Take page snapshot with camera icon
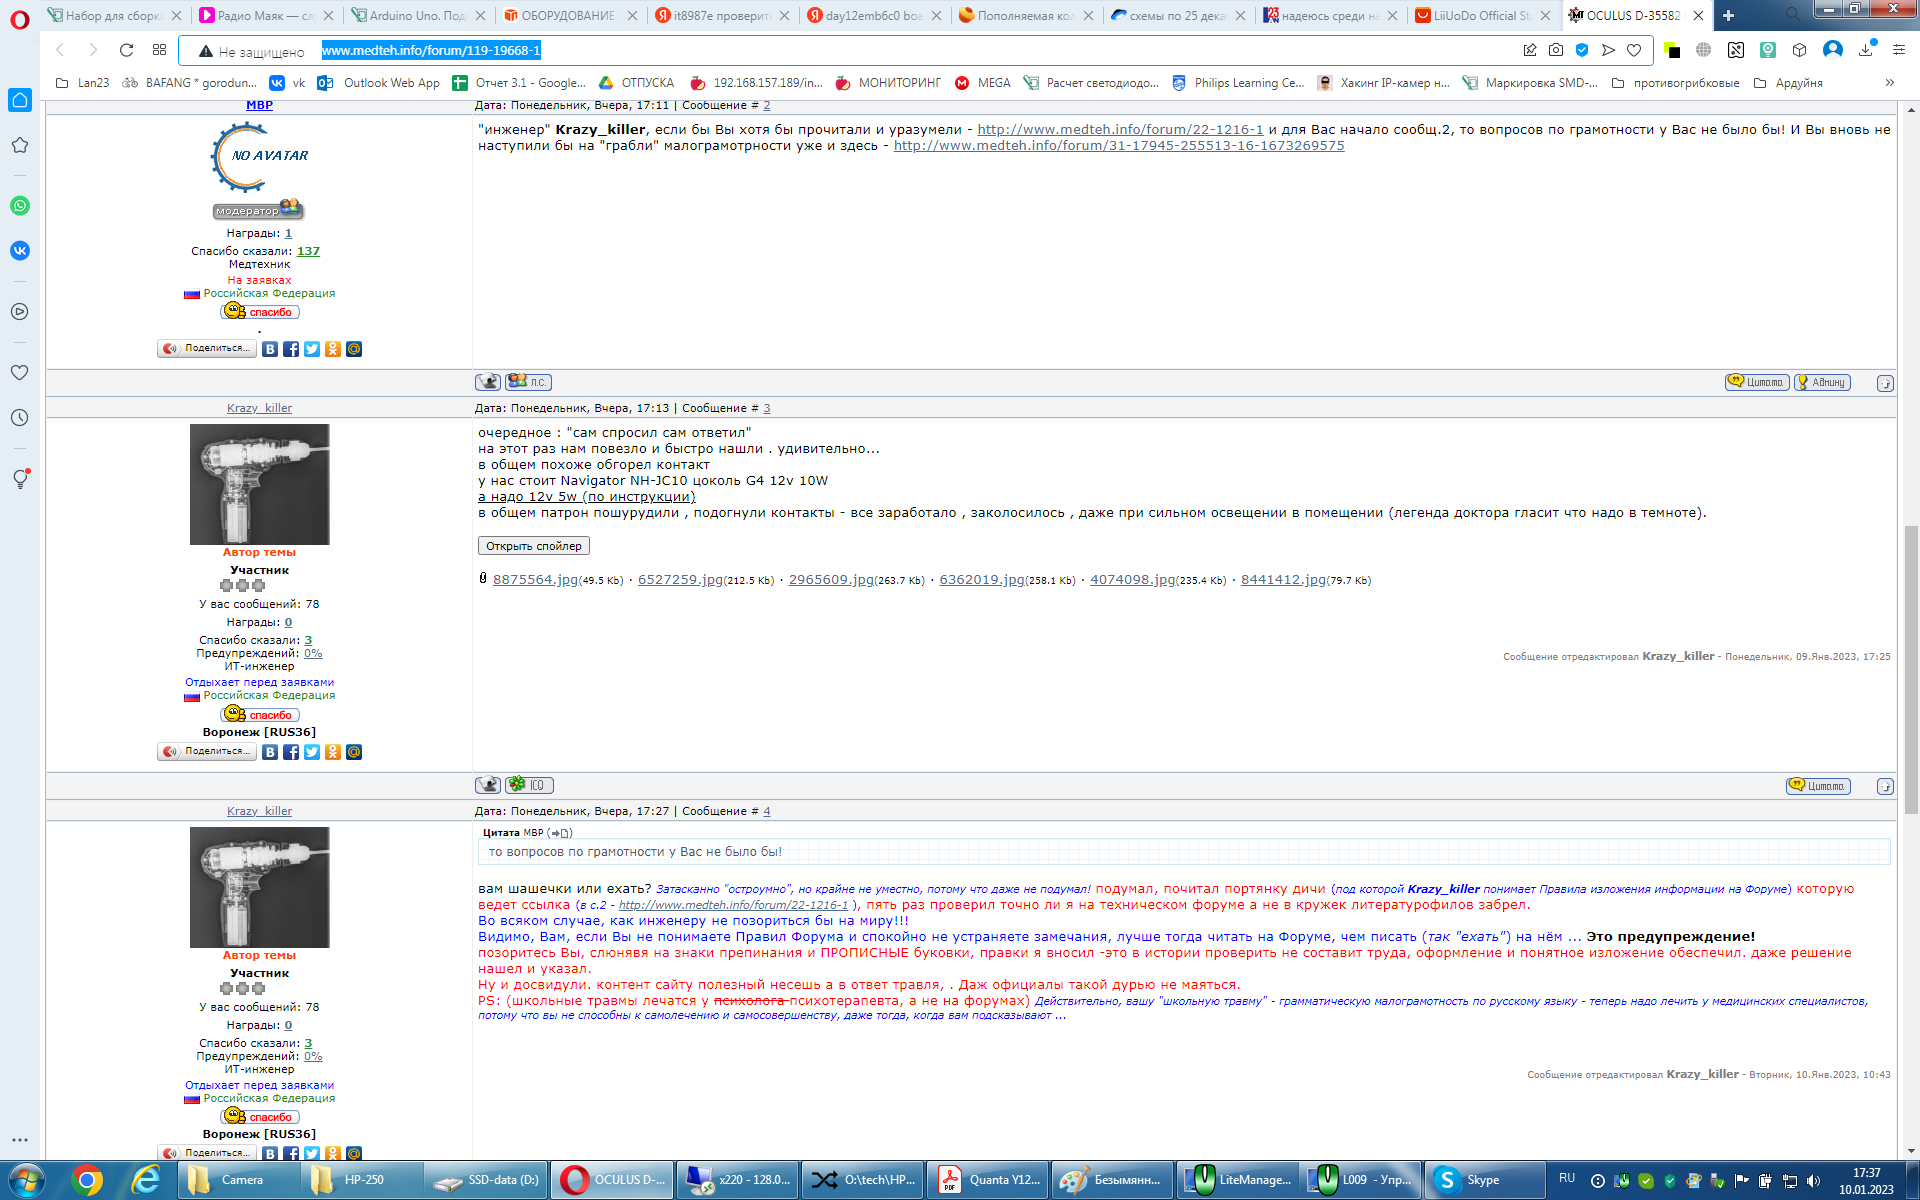 click(1556, 50)
